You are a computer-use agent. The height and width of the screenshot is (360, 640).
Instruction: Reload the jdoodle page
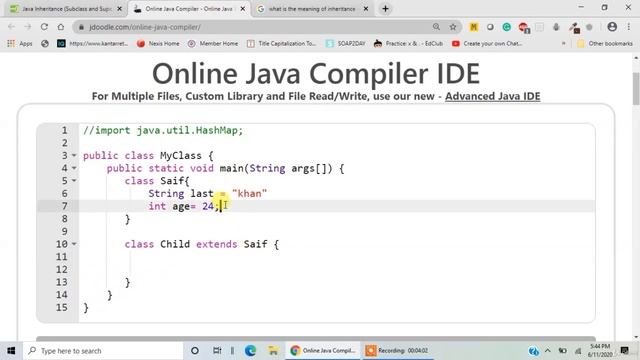[x=44, y=27]
